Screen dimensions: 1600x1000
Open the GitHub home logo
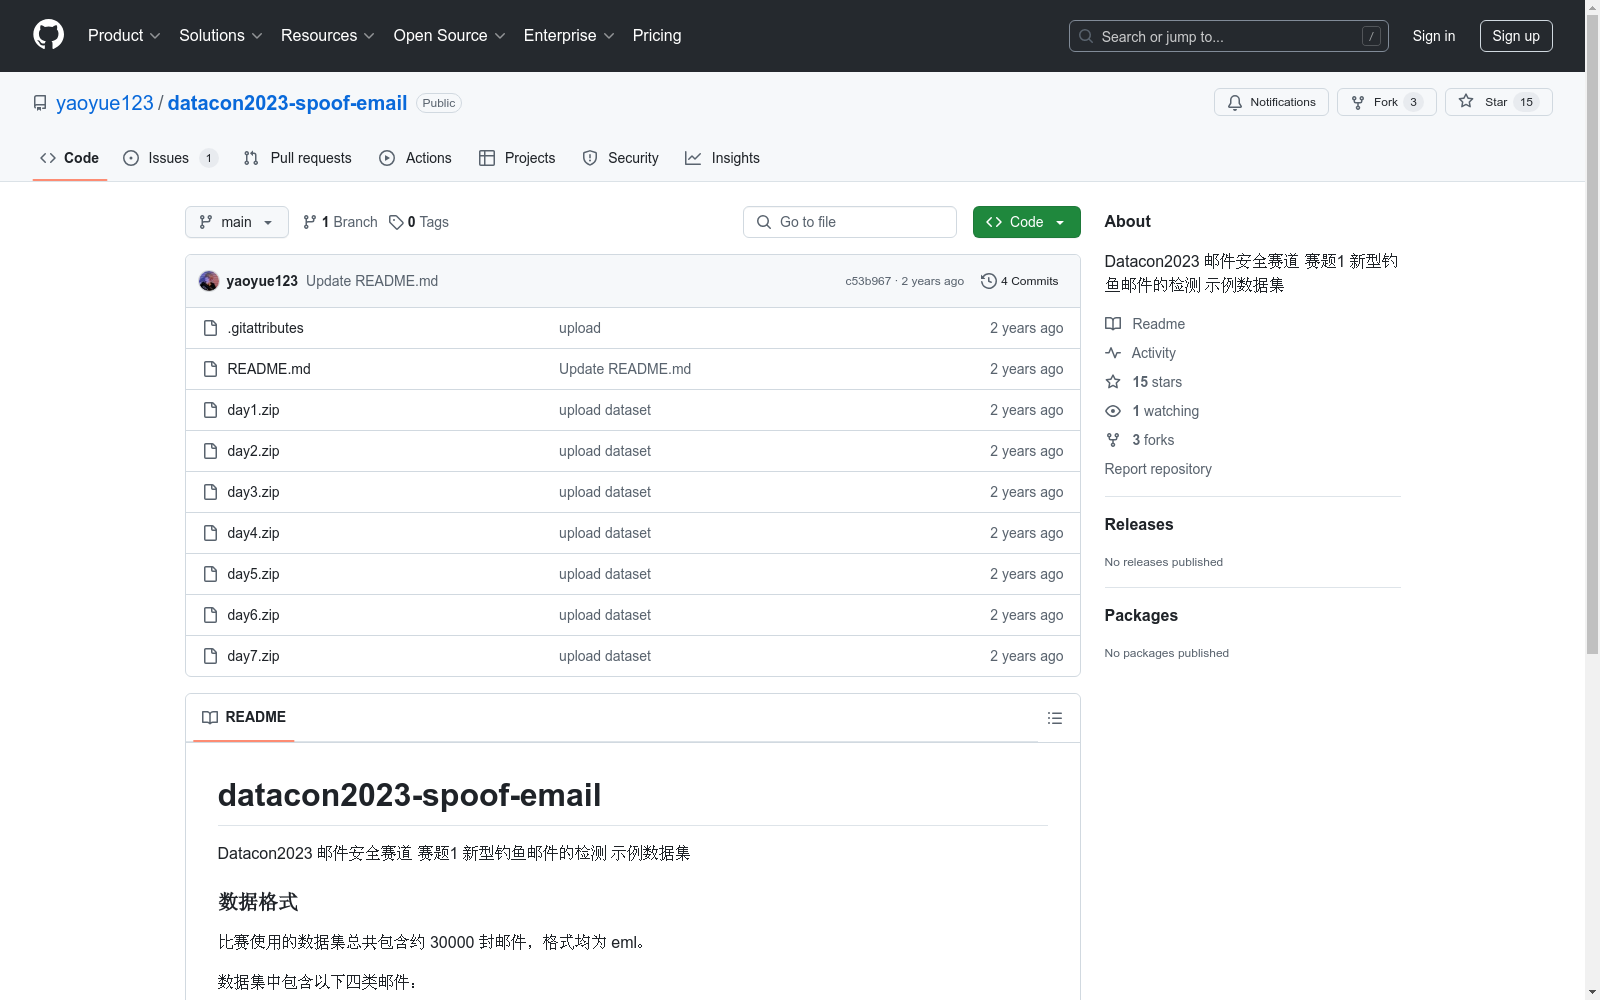pyautogui.click(x=48, y=35)
